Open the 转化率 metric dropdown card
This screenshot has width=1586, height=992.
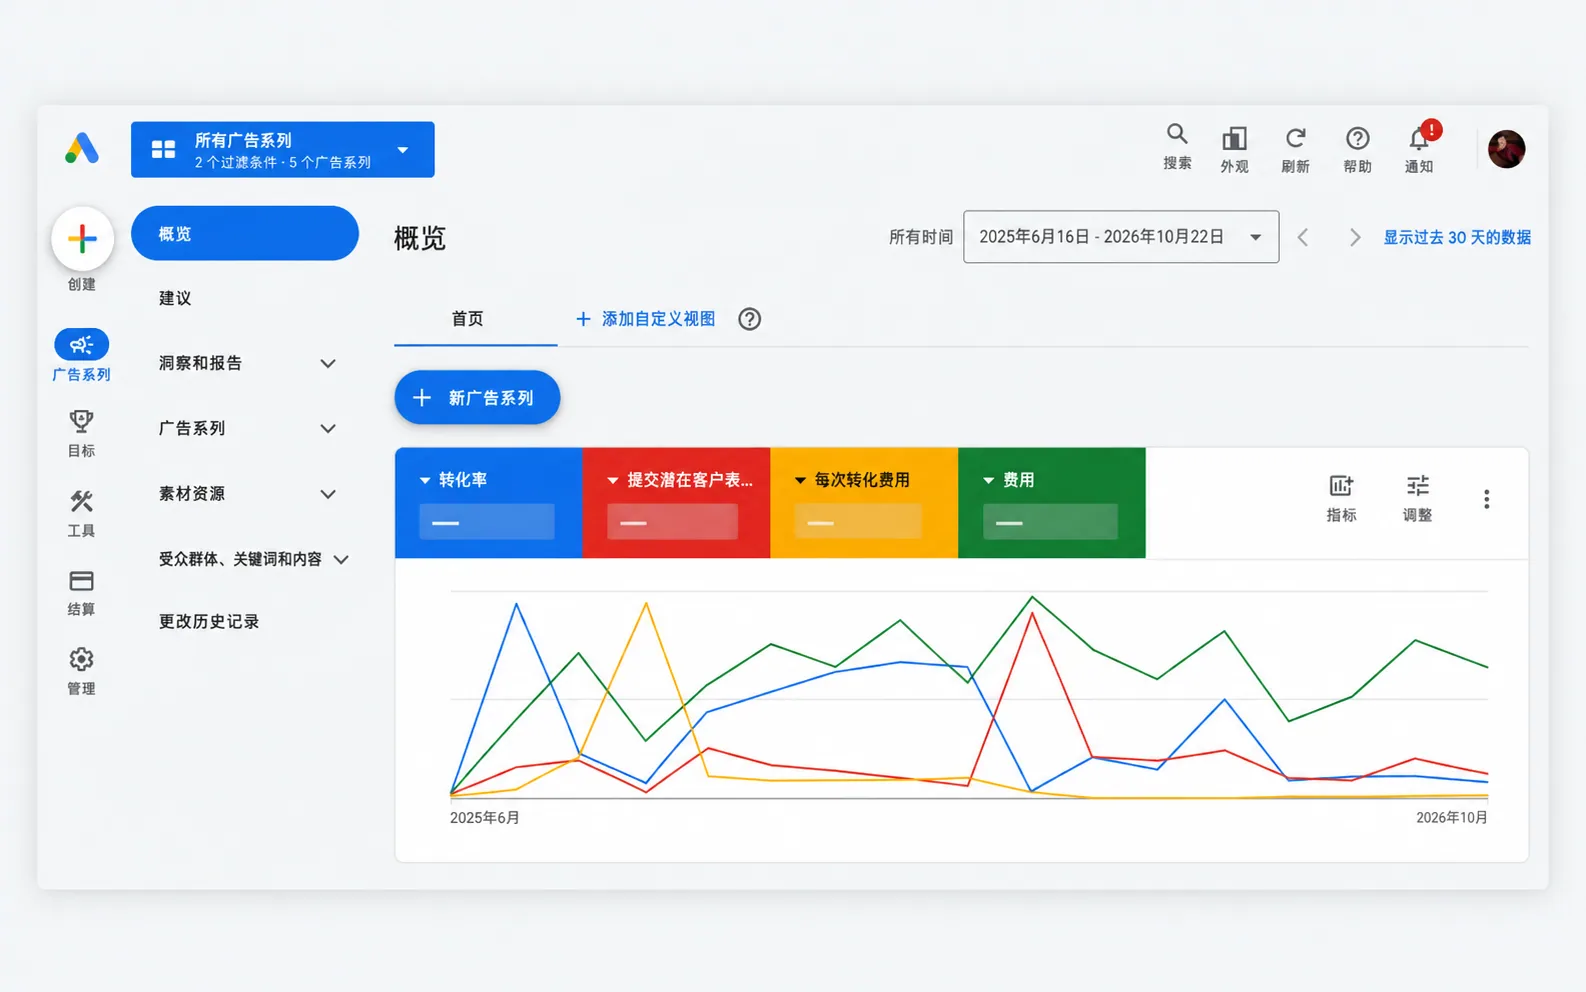(489, 502)
